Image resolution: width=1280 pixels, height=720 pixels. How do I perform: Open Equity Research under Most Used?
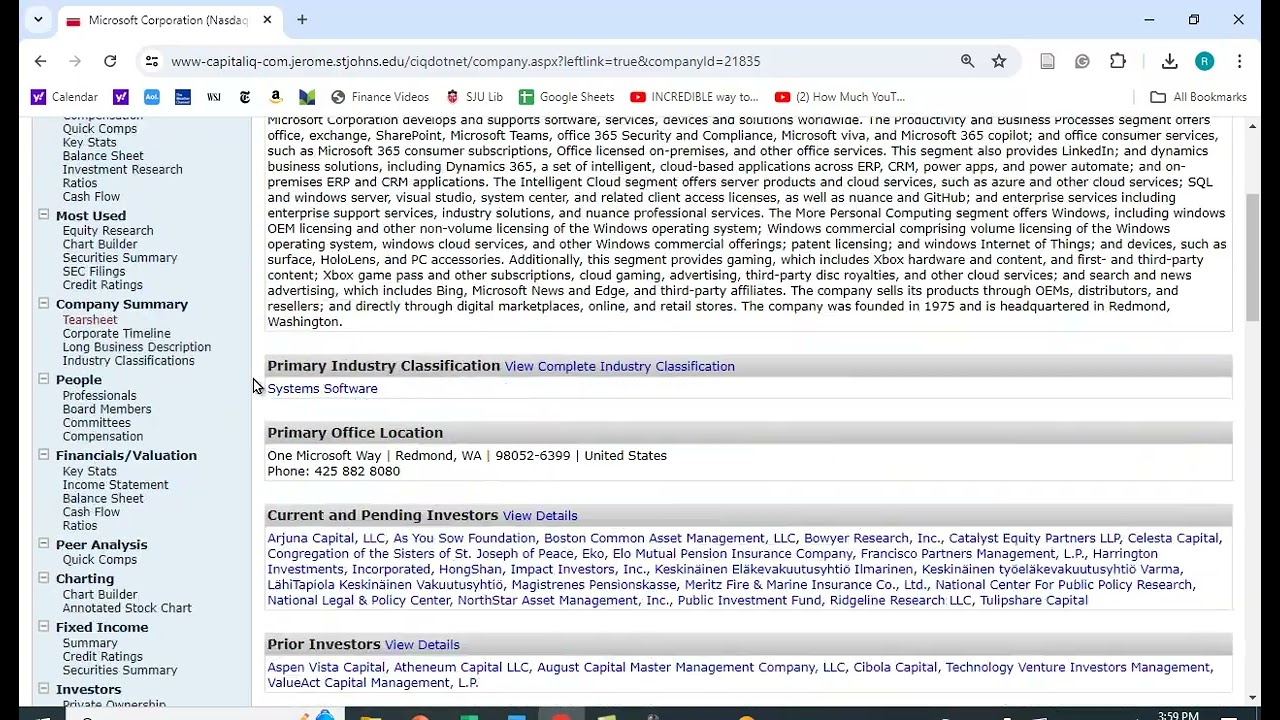pos(108,231)
